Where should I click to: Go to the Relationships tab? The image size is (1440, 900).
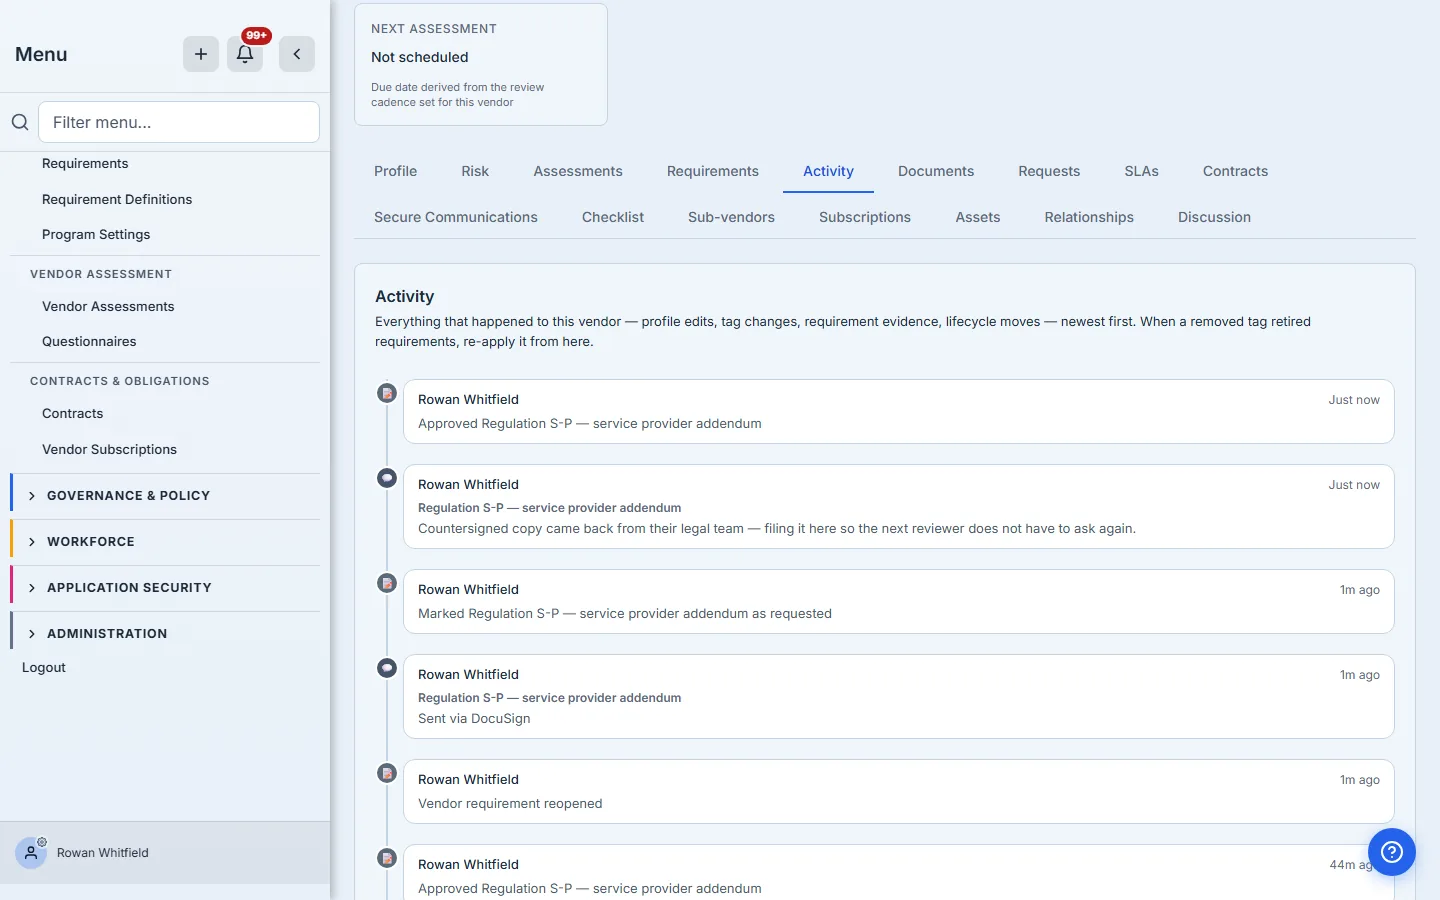point(1089,217)
